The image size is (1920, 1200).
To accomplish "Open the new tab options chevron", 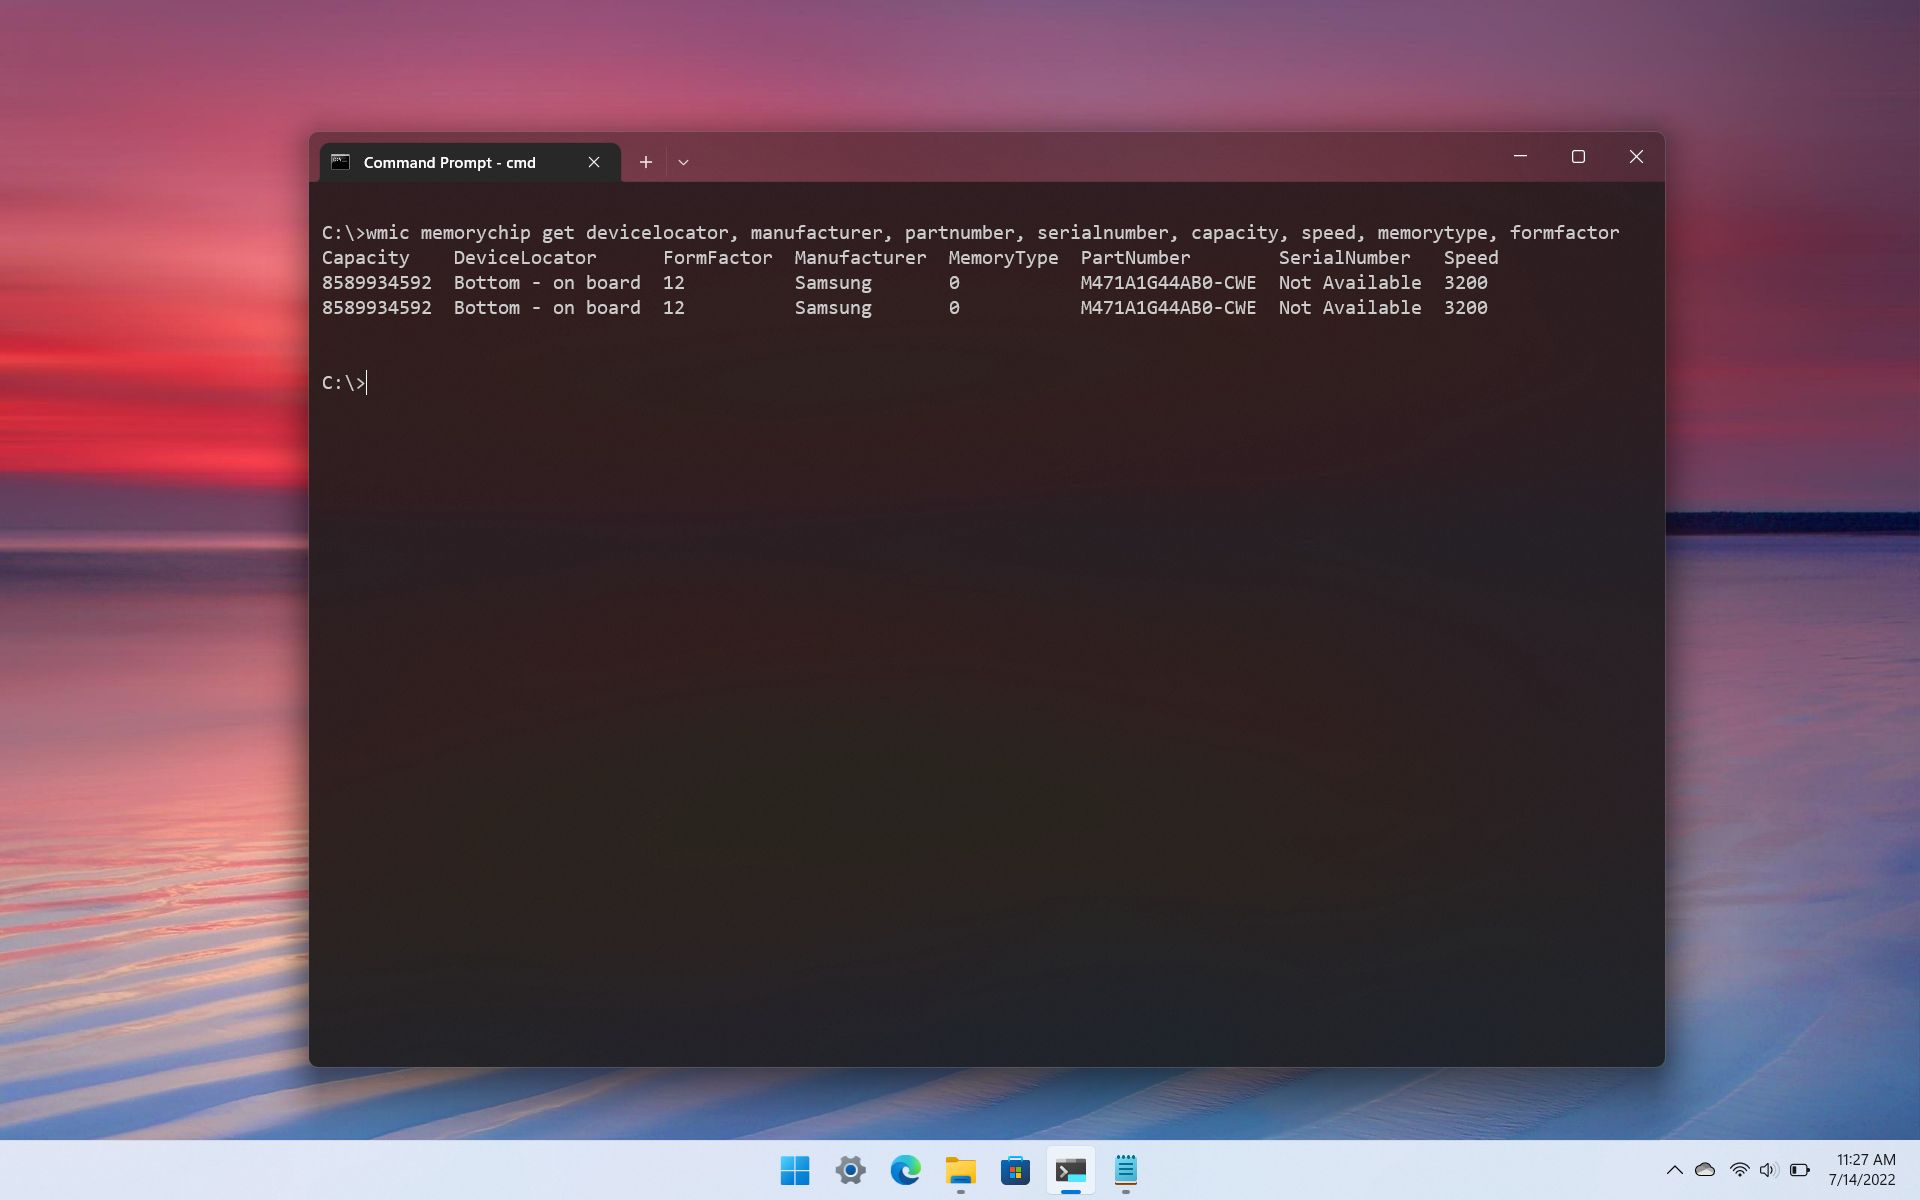I will pyautogui.click(x=683, y=161).
